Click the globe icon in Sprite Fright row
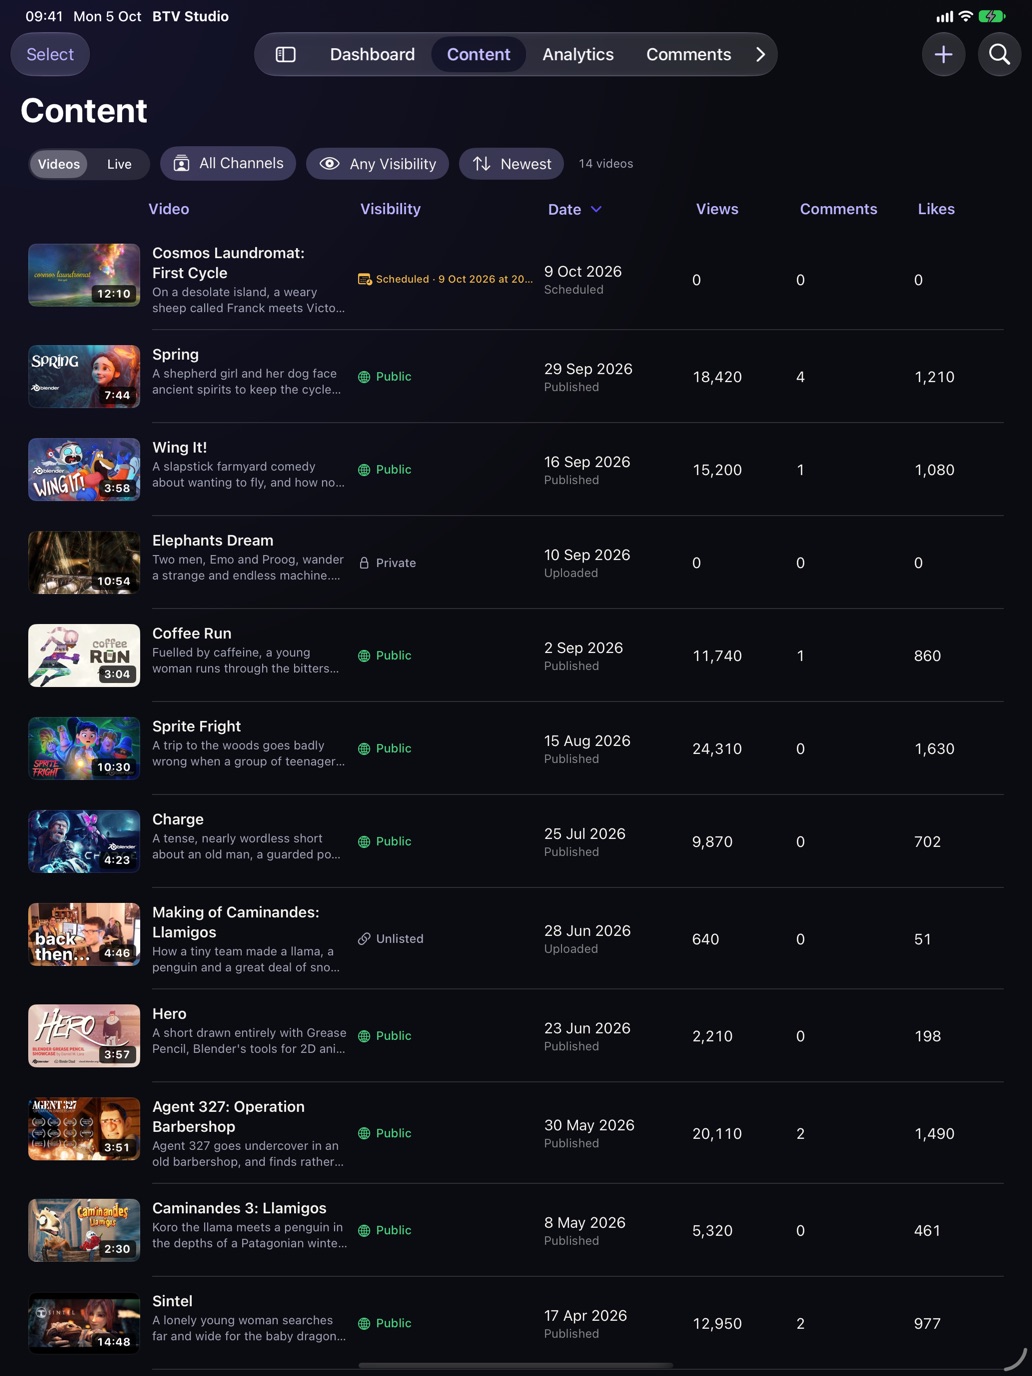The image size is (1032, 1376). tap(364, 749)
